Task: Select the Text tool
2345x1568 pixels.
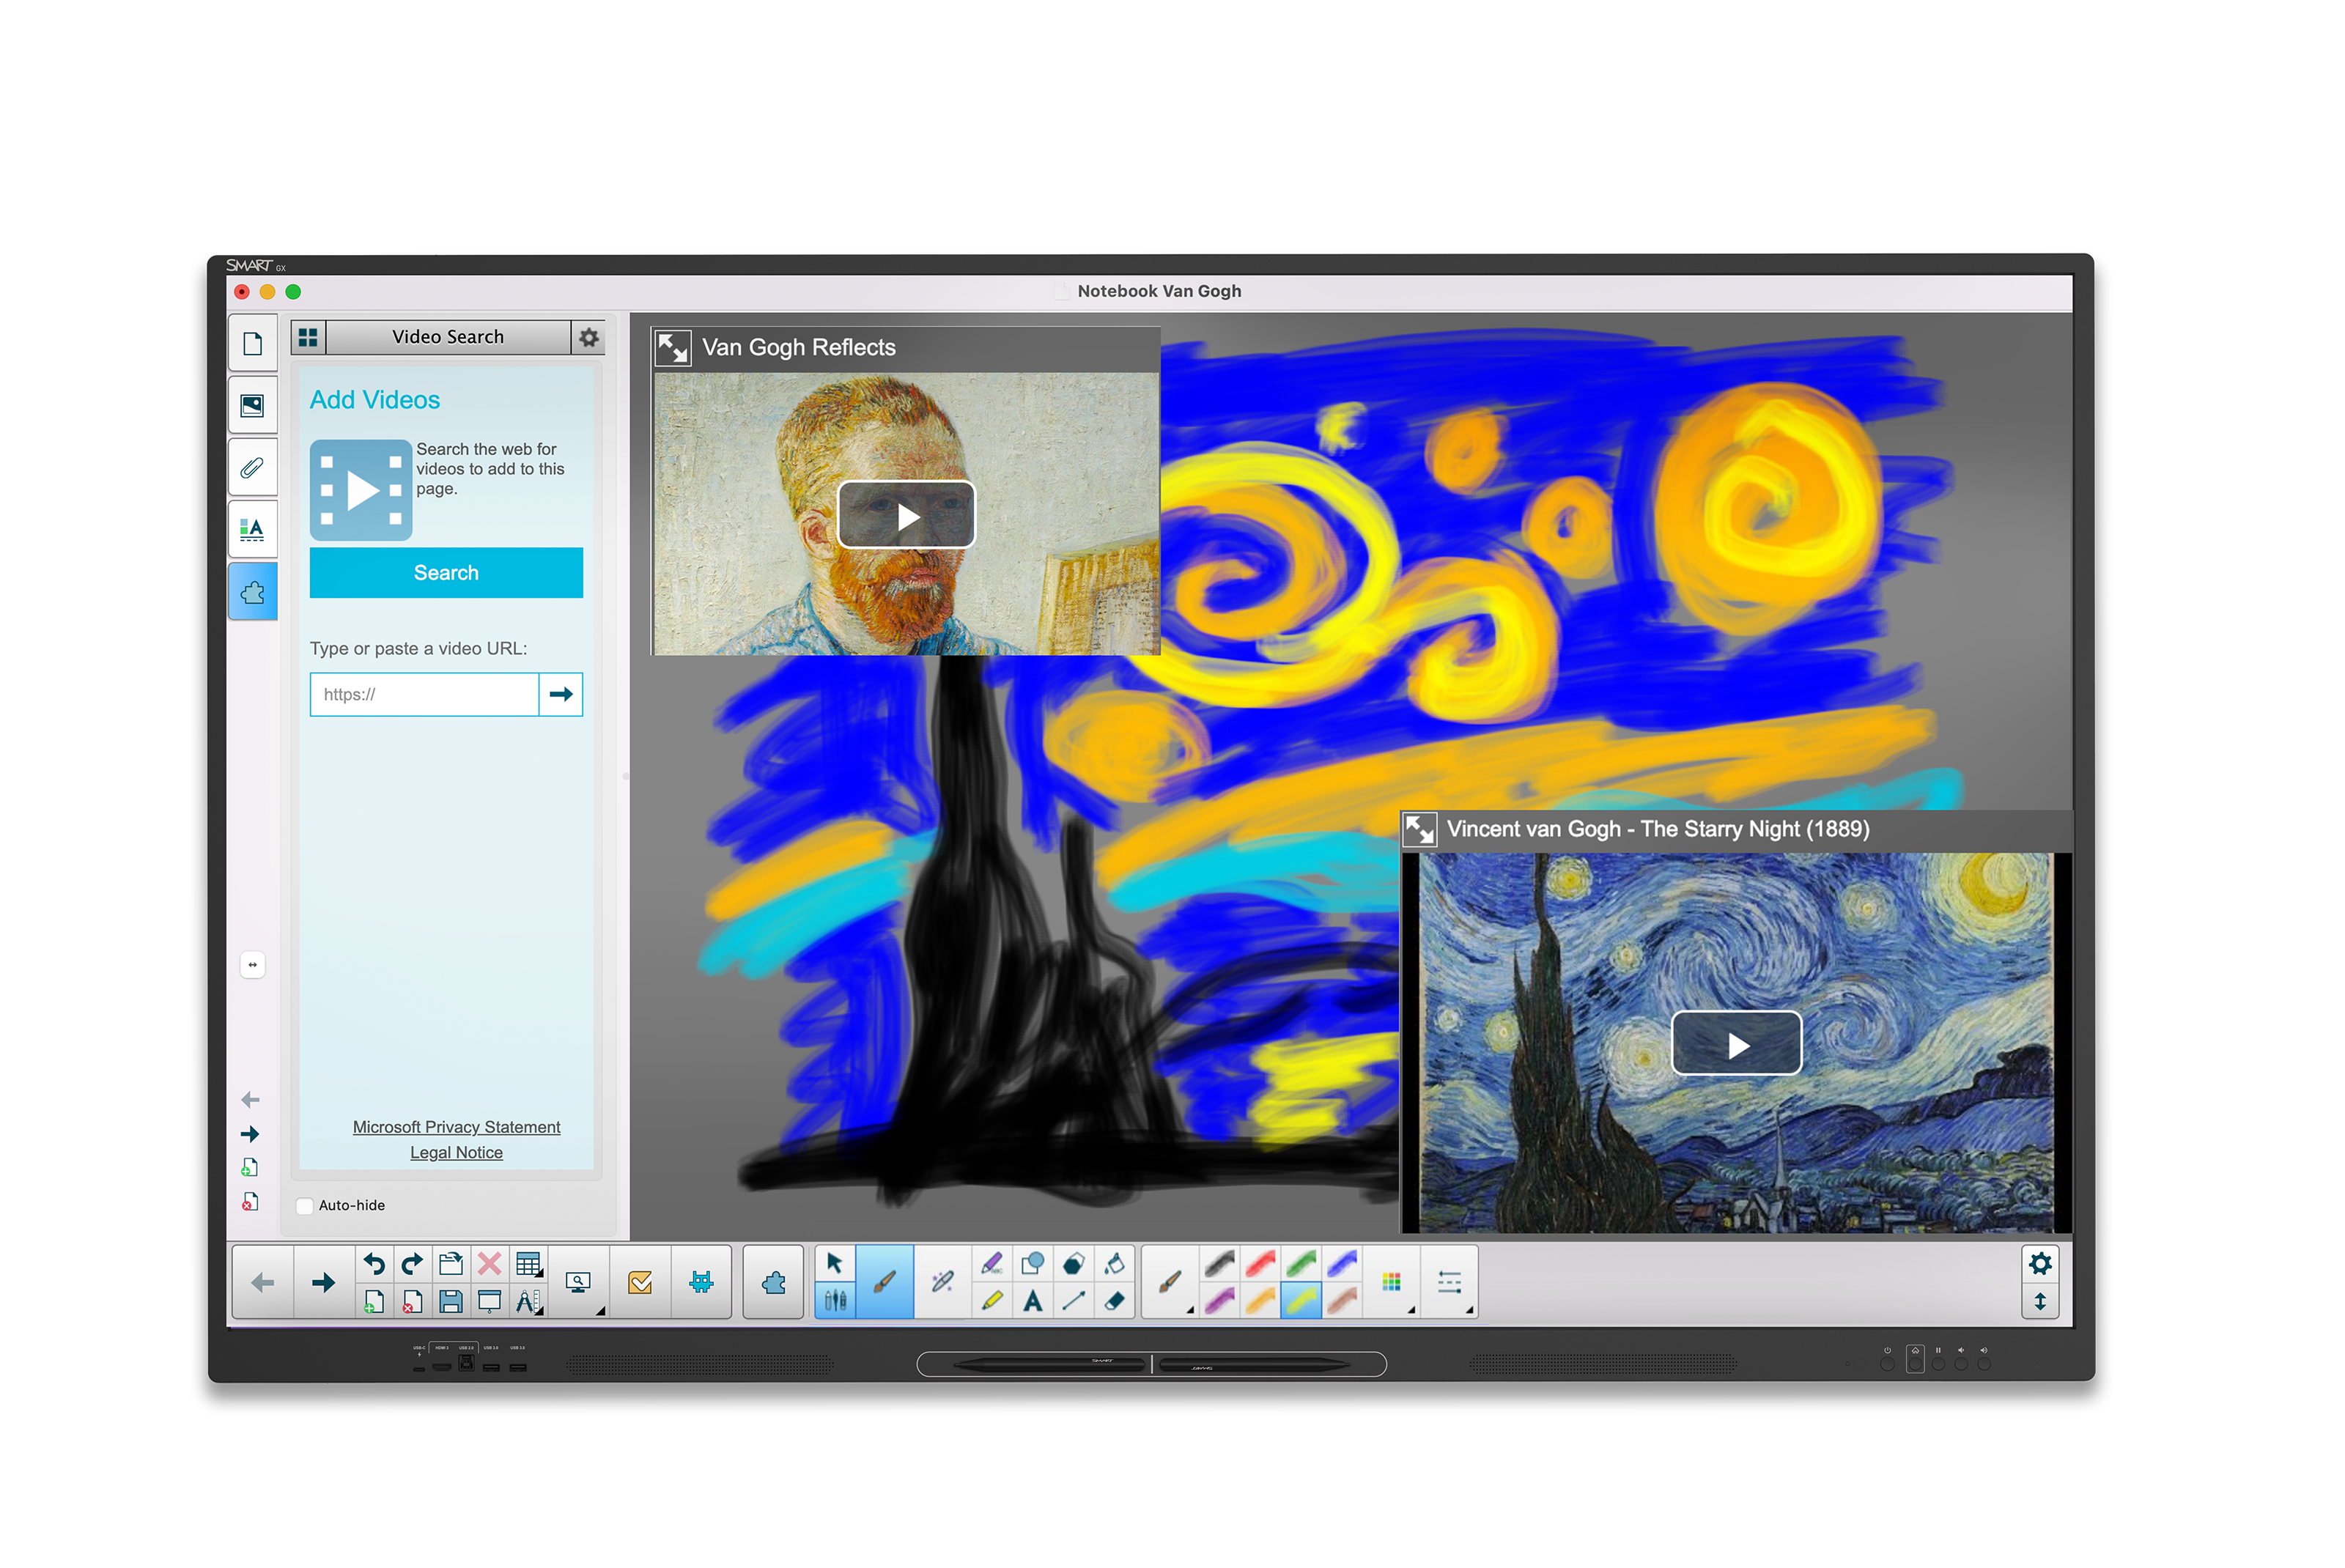Action: pos(1033,1301)
